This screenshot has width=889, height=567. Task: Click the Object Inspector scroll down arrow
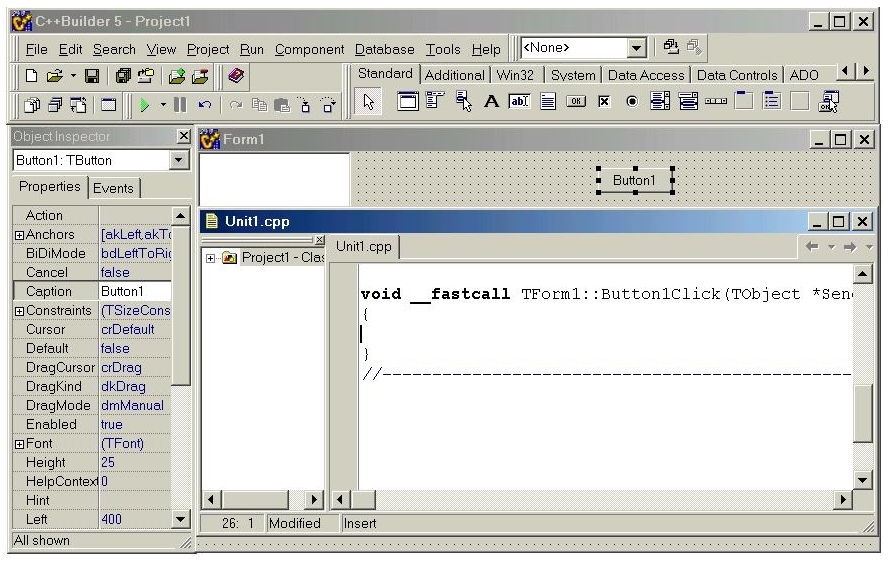click(x=180, y=519)
